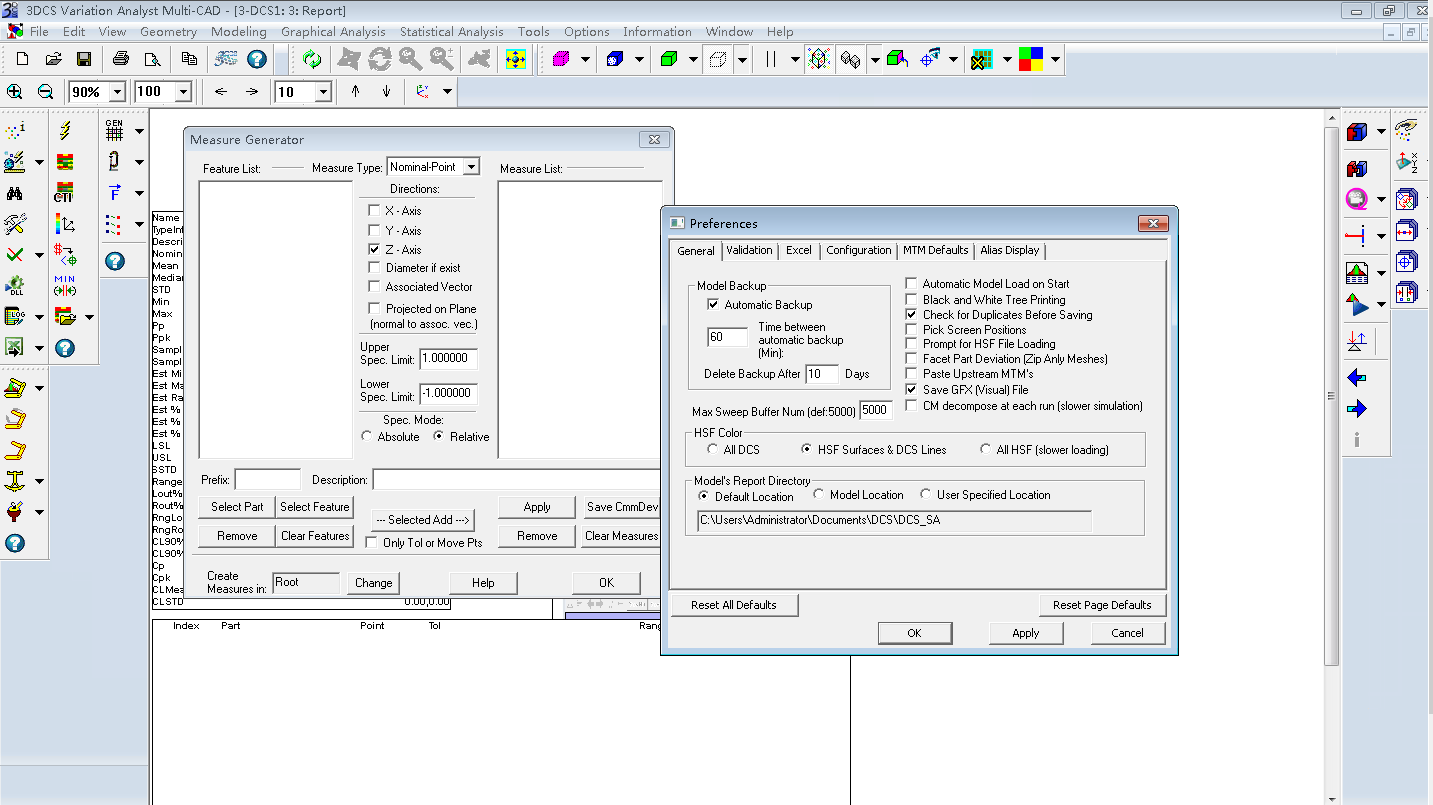
Task: Open the 90% zoom dropdown
Action: [117, 92]
